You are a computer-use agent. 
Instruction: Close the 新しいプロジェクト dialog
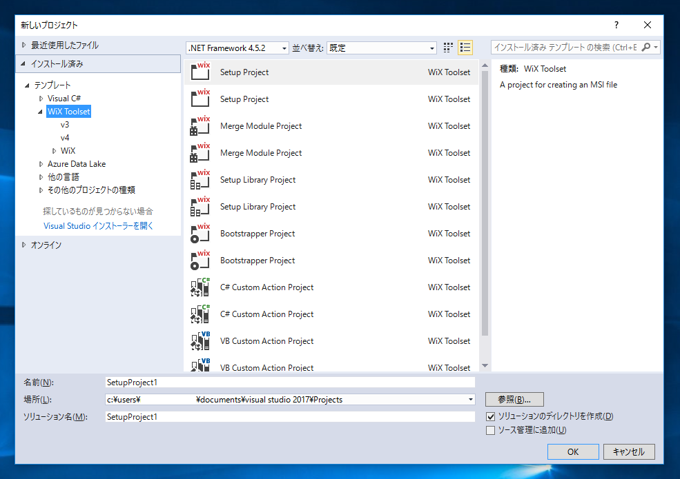[x=647, y=25]
